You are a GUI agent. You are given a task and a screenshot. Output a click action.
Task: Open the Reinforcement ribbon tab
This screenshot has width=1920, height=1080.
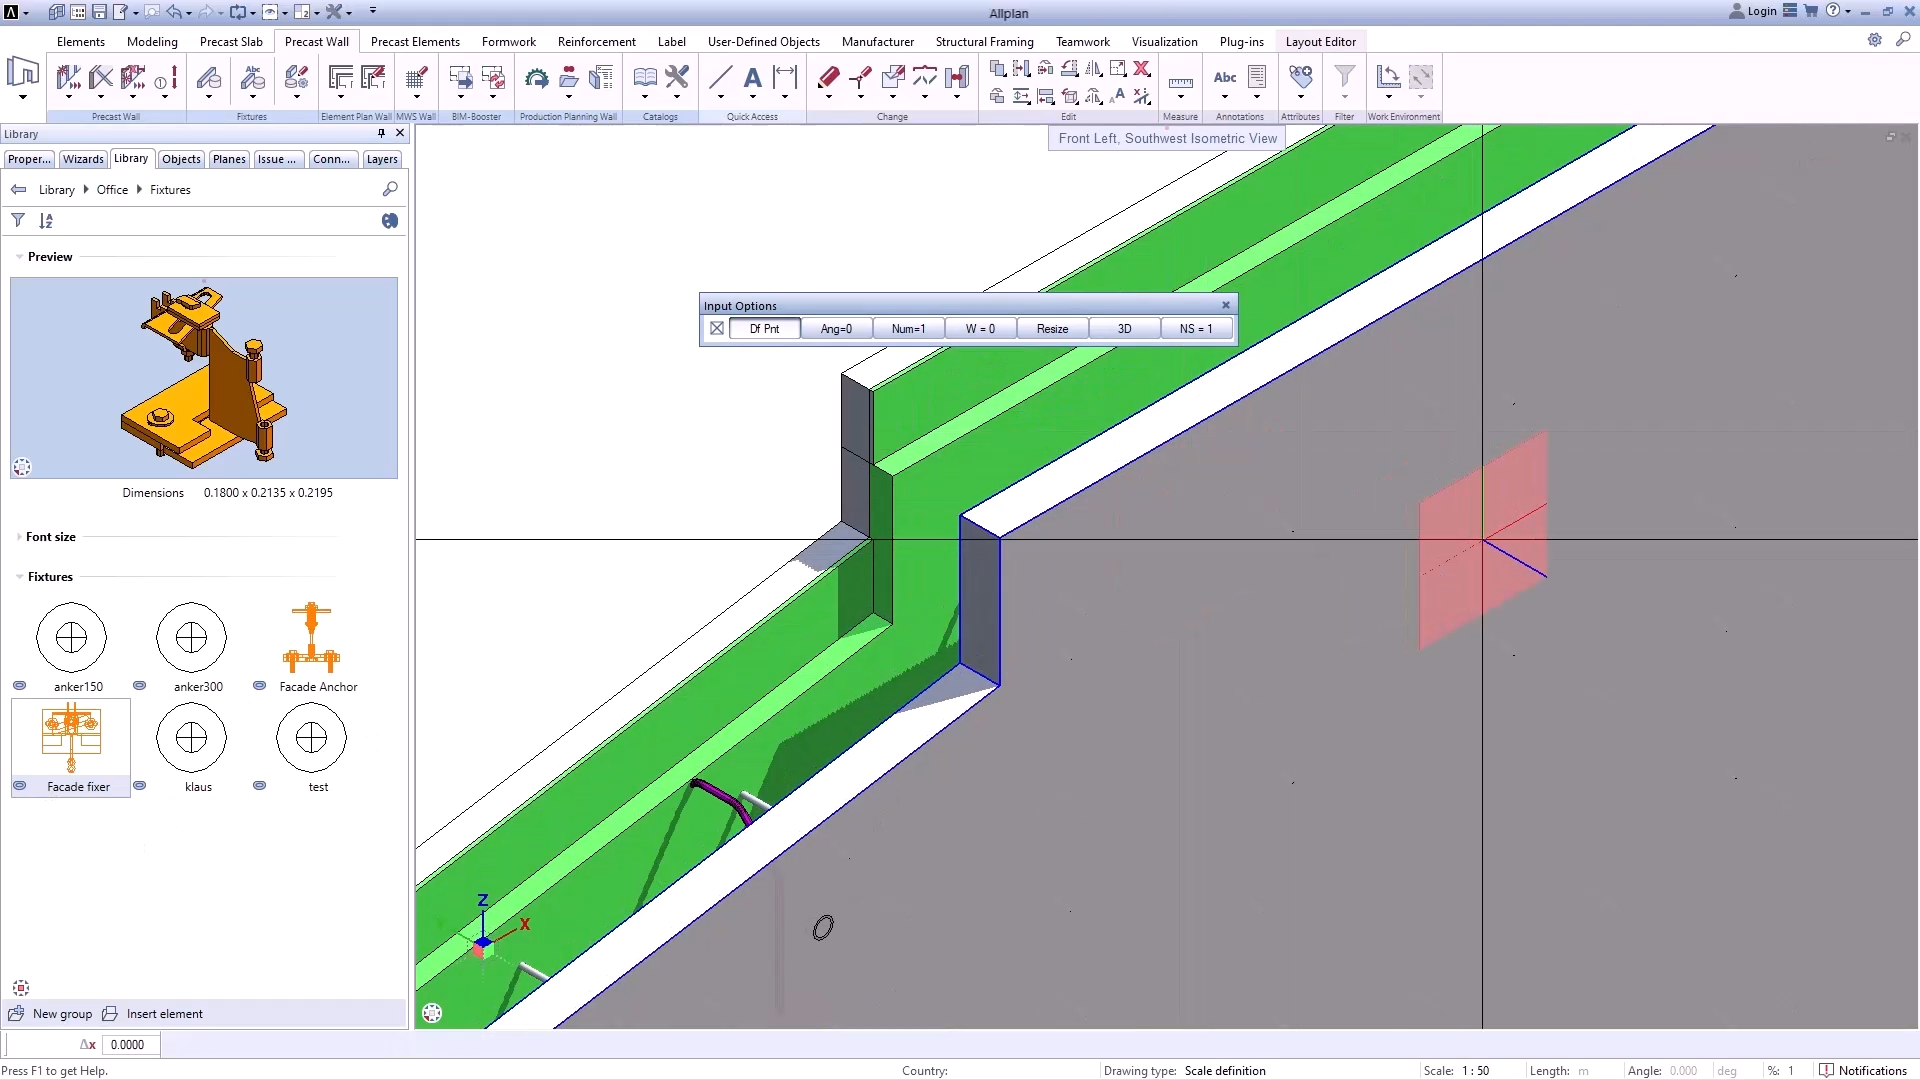tap(596, 42)
